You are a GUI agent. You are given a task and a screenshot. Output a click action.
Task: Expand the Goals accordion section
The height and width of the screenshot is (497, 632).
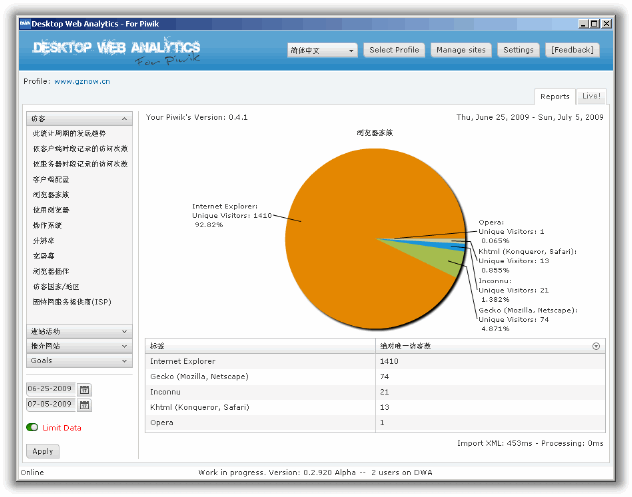[x=79, y=360]
